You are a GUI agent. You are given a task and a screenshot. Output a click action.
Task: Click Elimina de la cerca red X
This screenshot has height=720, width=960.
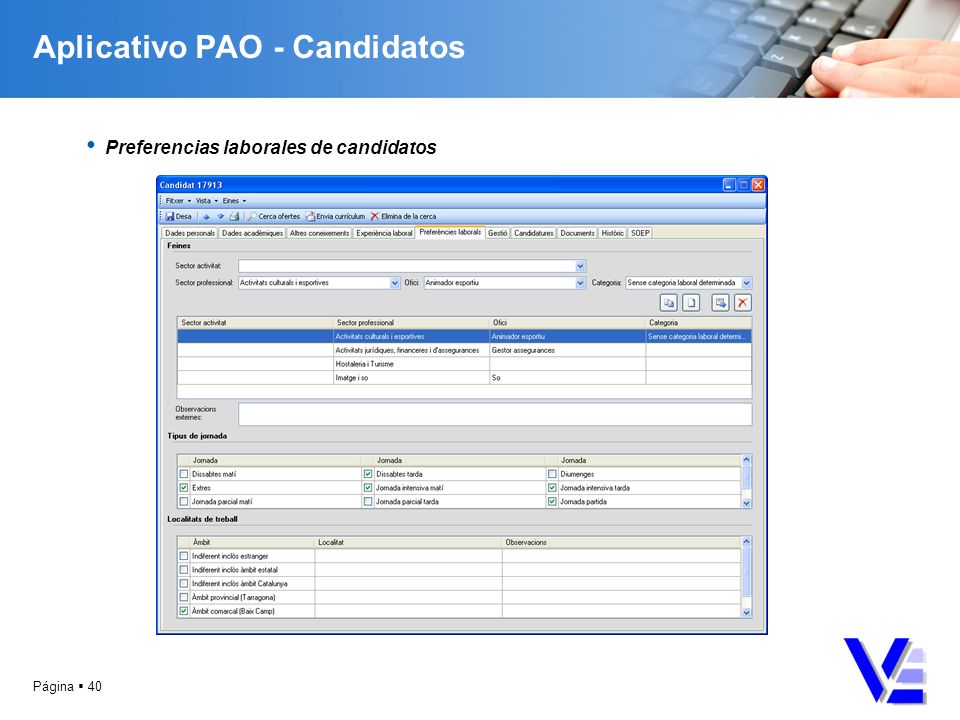point(375,217)
